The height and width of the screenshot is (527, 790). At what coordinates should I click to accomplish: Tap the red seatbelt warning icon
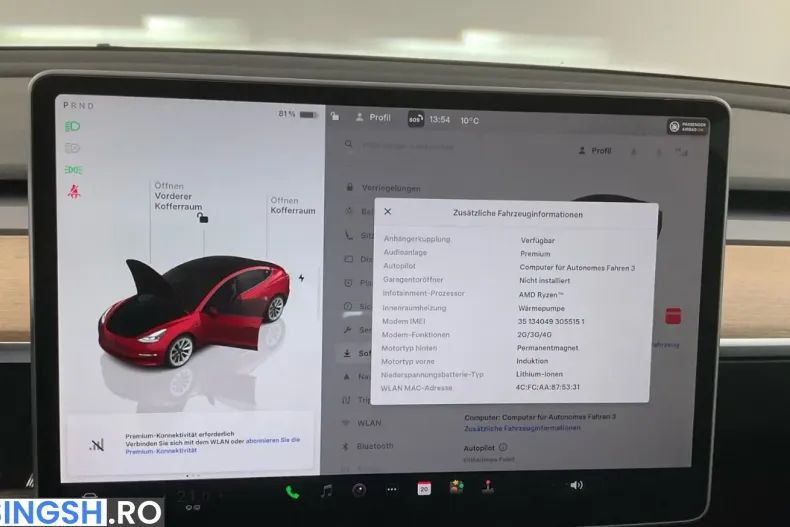point(74,191)
